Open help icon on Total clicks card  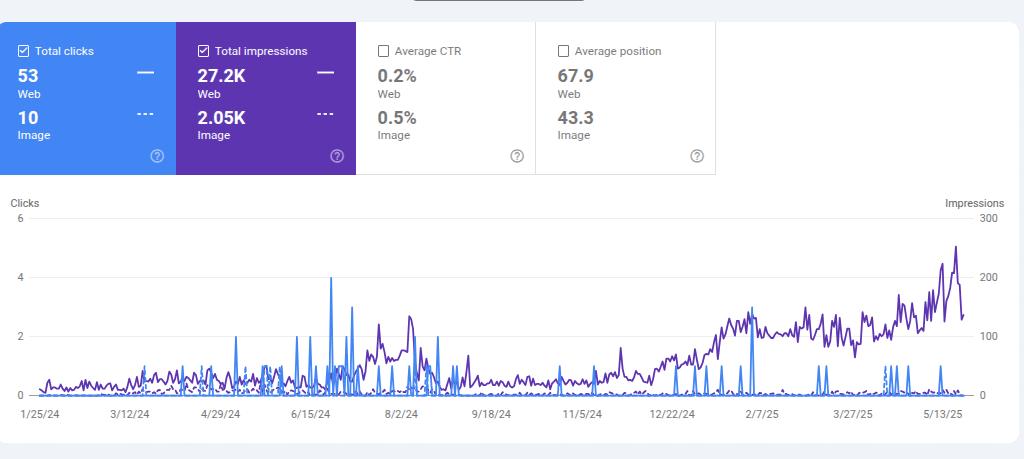(x=157, y=156)
